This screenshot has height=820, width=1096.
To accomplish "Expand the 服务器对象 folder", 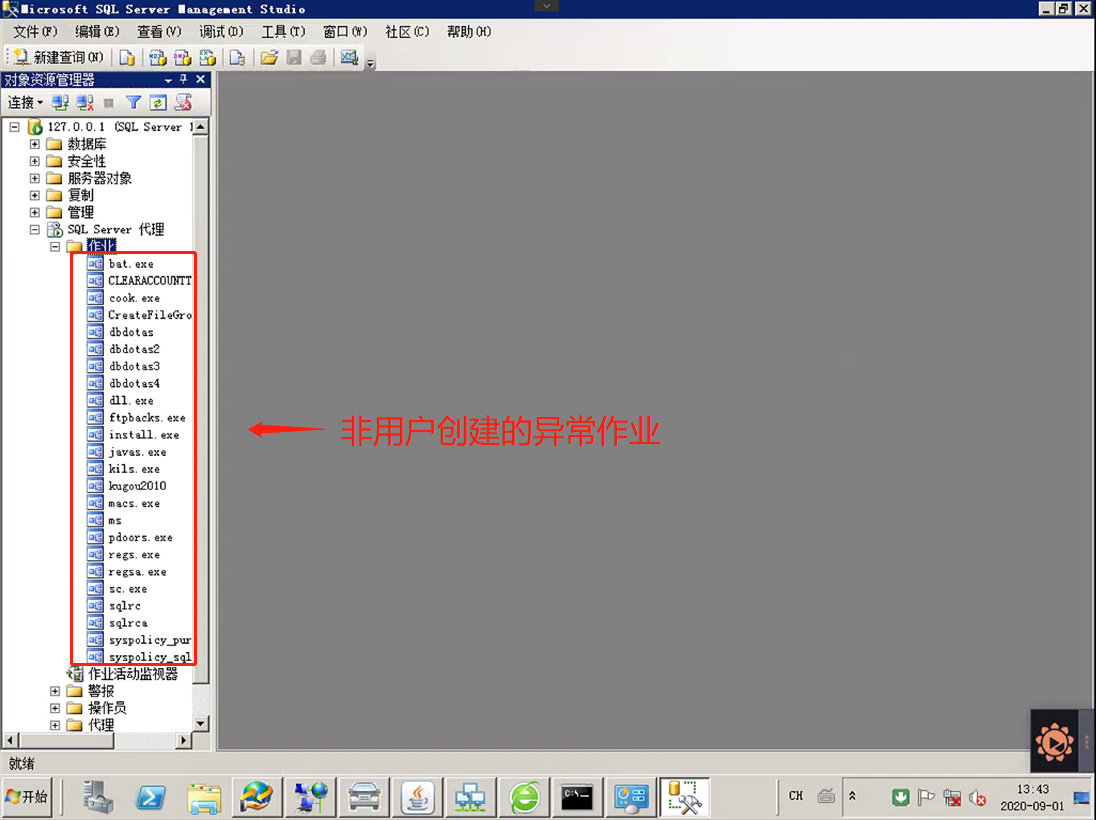I will [35, 178].
